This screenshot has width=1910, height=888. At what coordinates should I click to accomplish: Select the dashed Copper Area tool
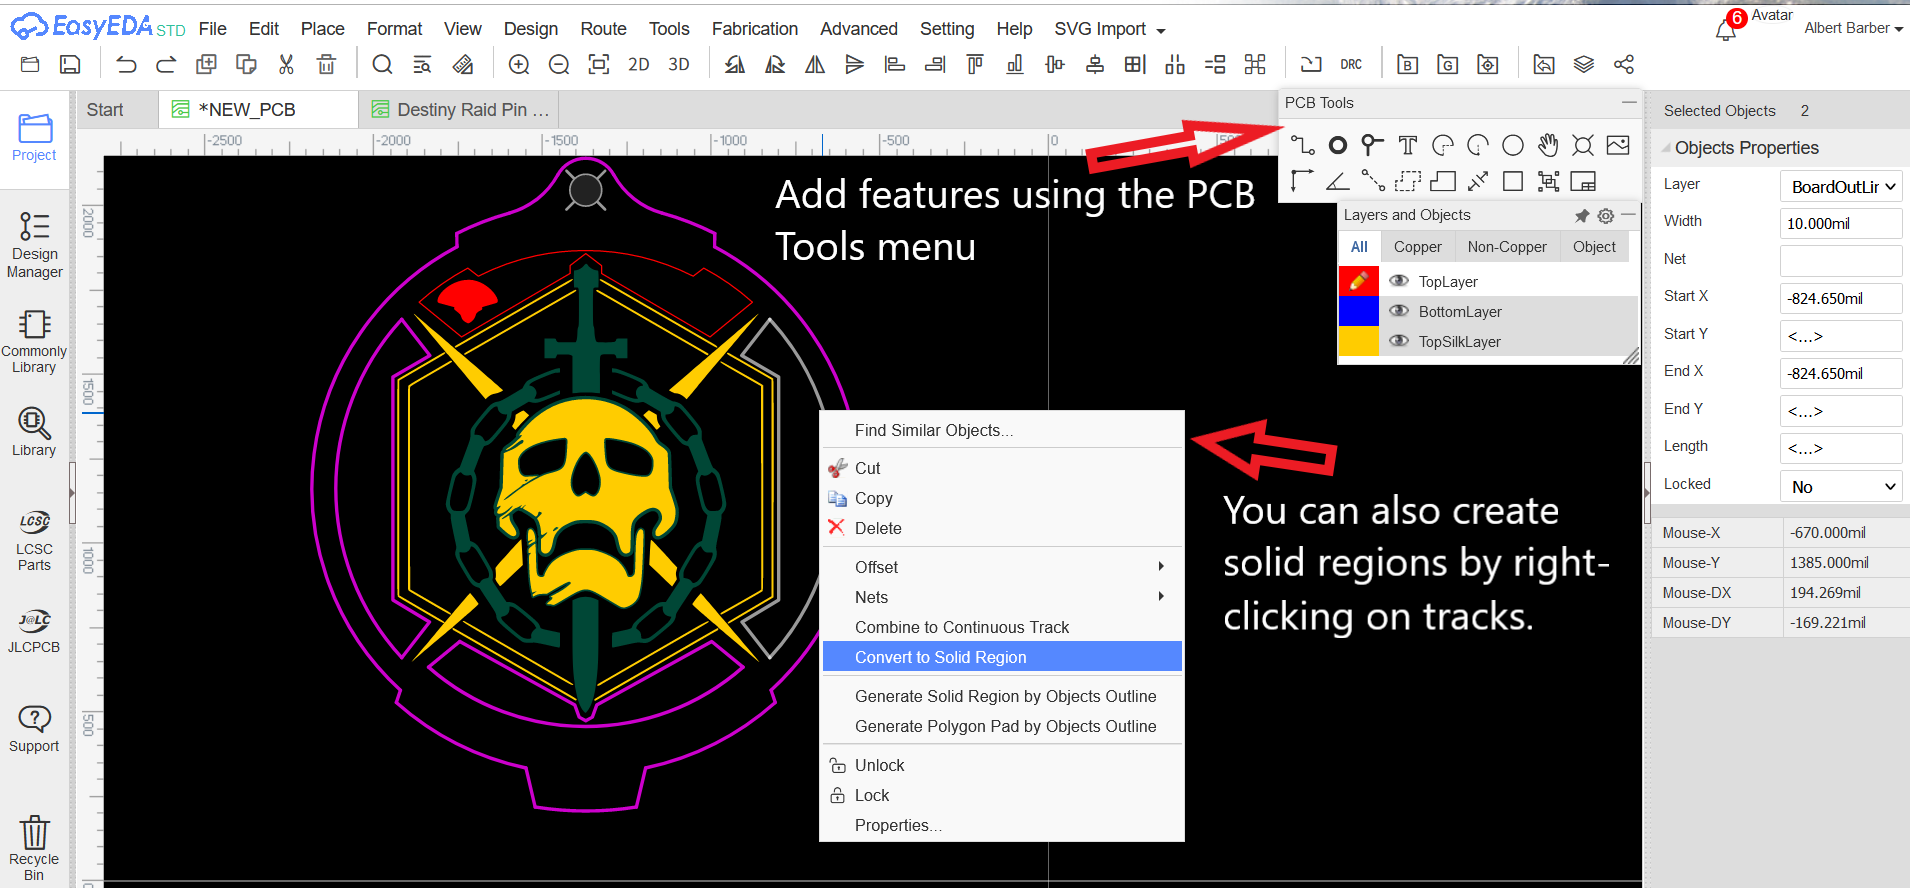click(1407, 181)
